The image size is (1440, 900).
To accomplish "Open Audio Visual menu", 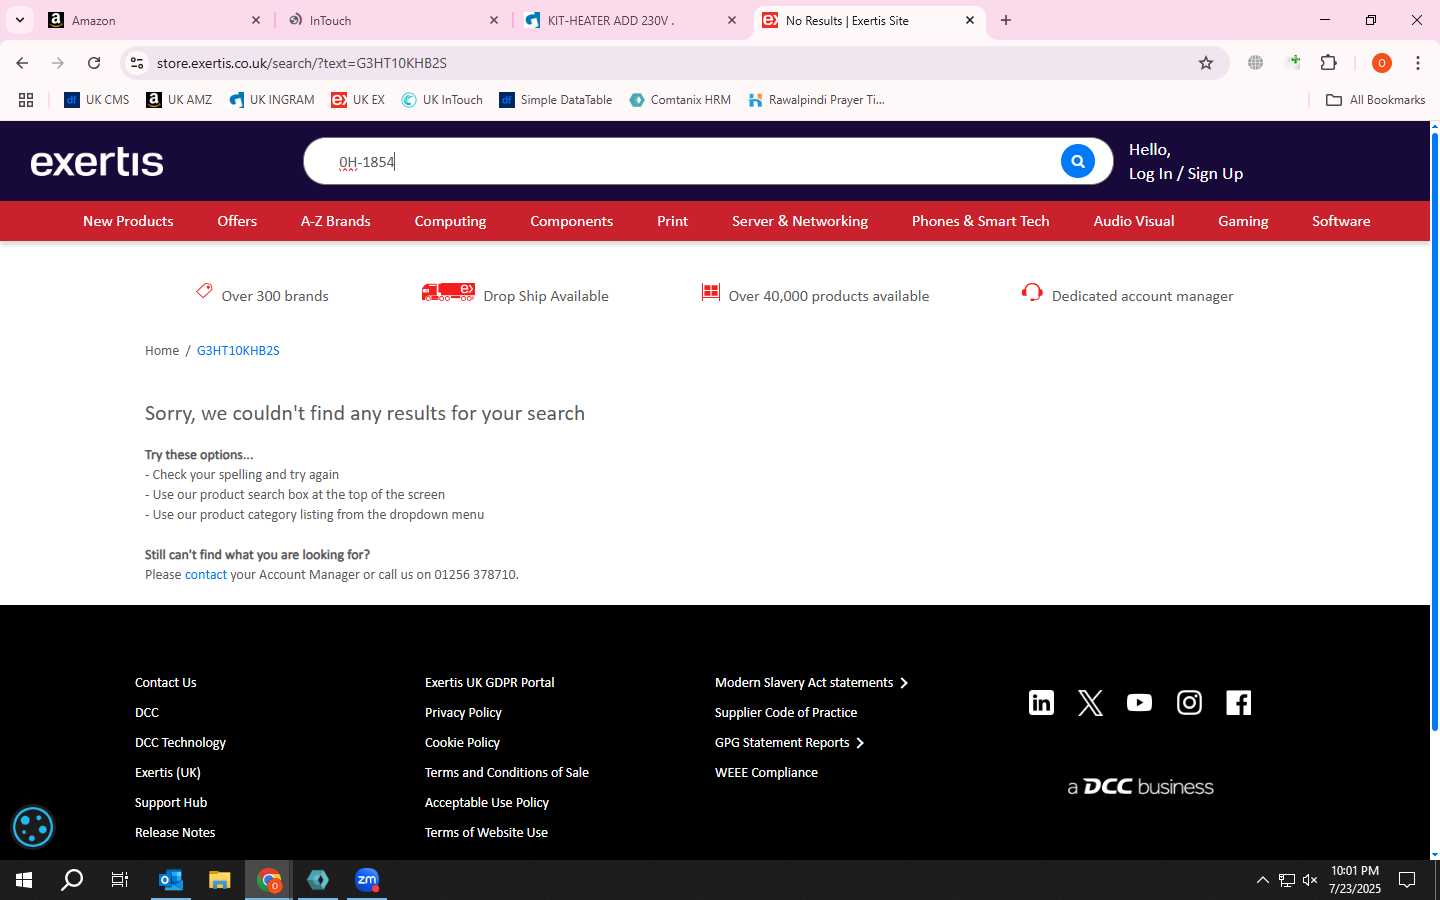I will coord(1134,221).
